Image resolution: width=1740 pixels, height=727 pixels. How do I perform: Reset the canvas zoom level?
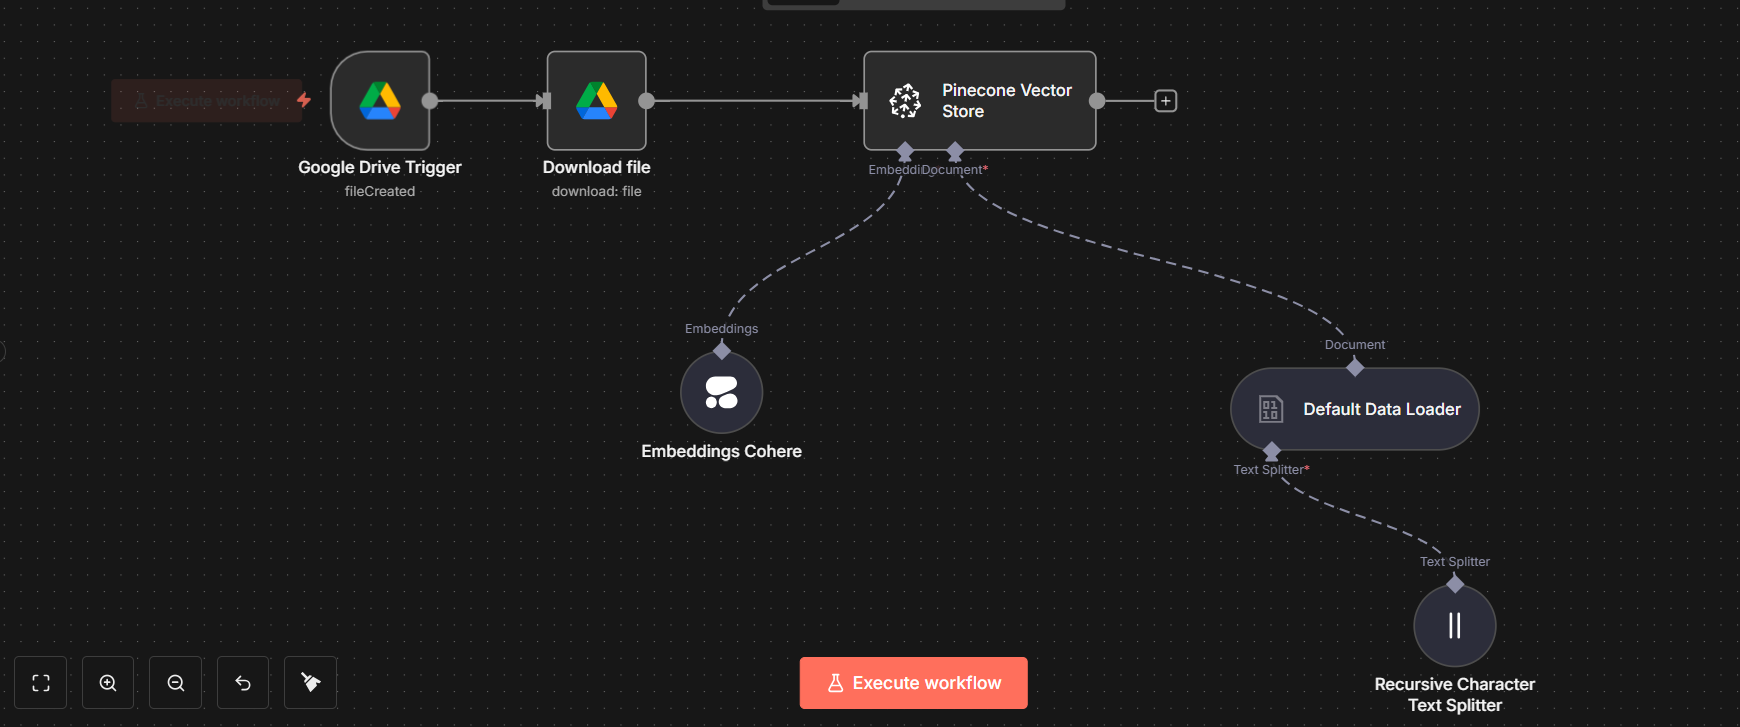243,683
